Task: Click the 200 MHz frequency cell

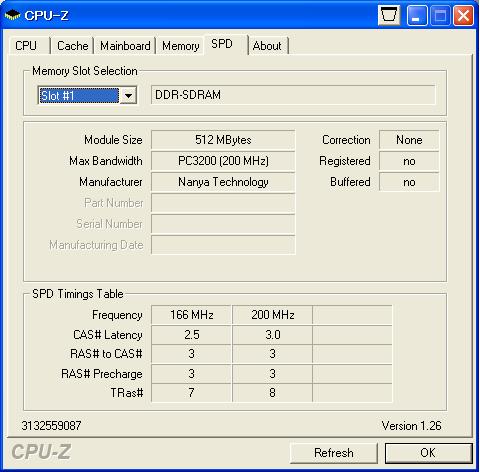Action: (272, 315)
